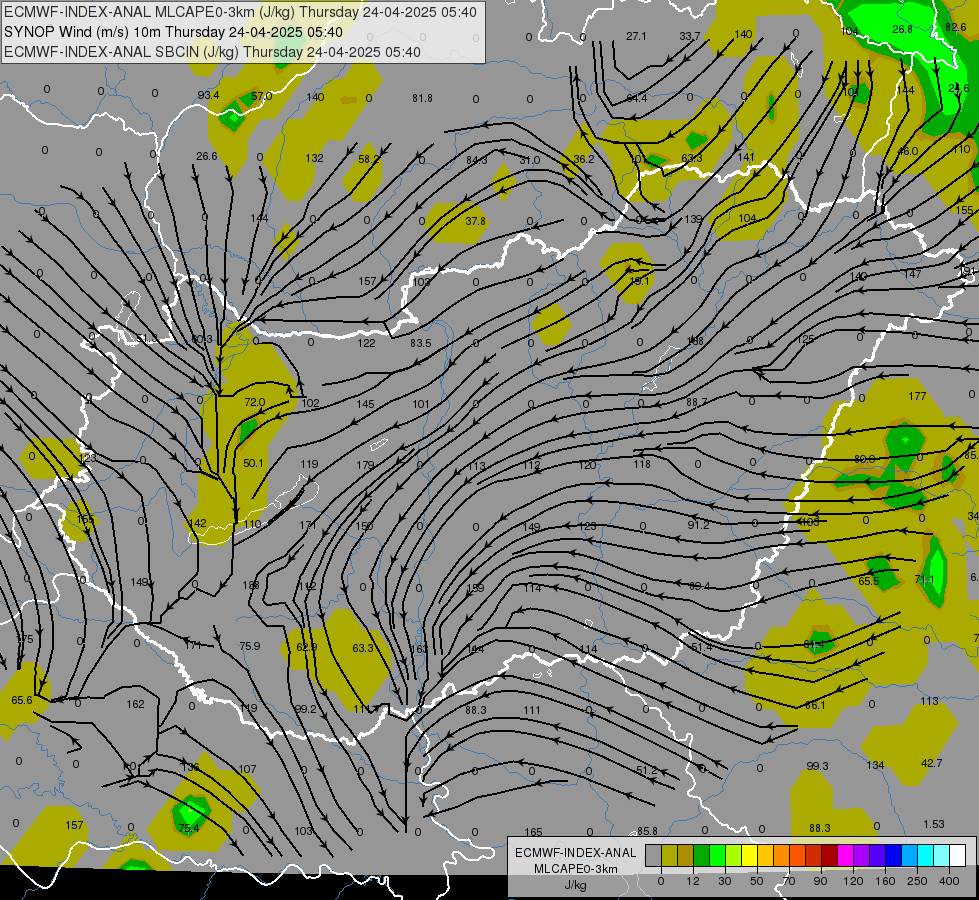Image resolution: width=979 pixels, height=900 pixels.
Task: Click the map value 179
Action: (365, 465)
